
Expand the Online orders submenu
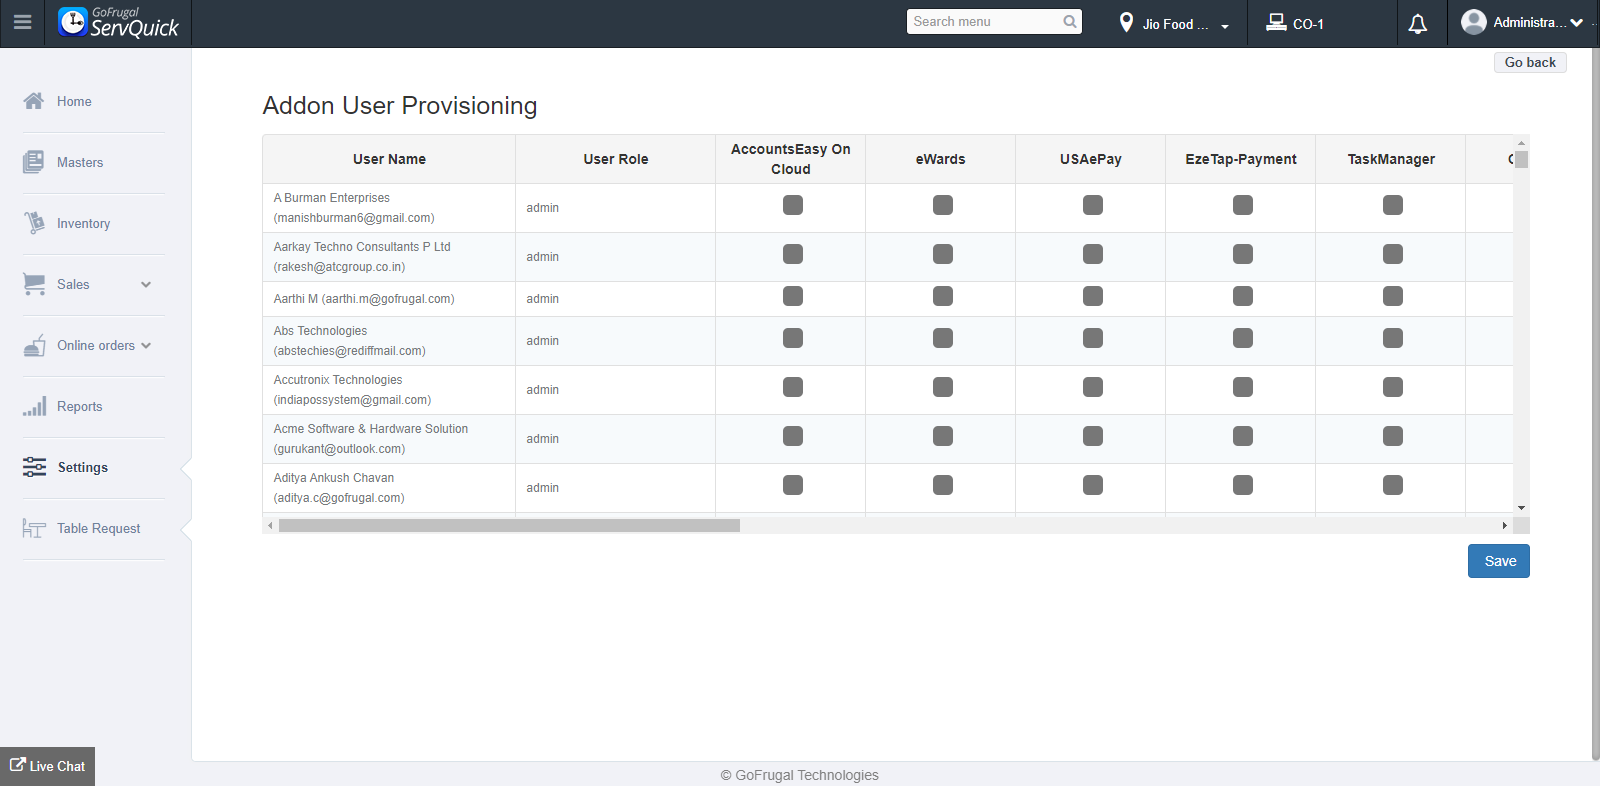[x=146, y=345]
